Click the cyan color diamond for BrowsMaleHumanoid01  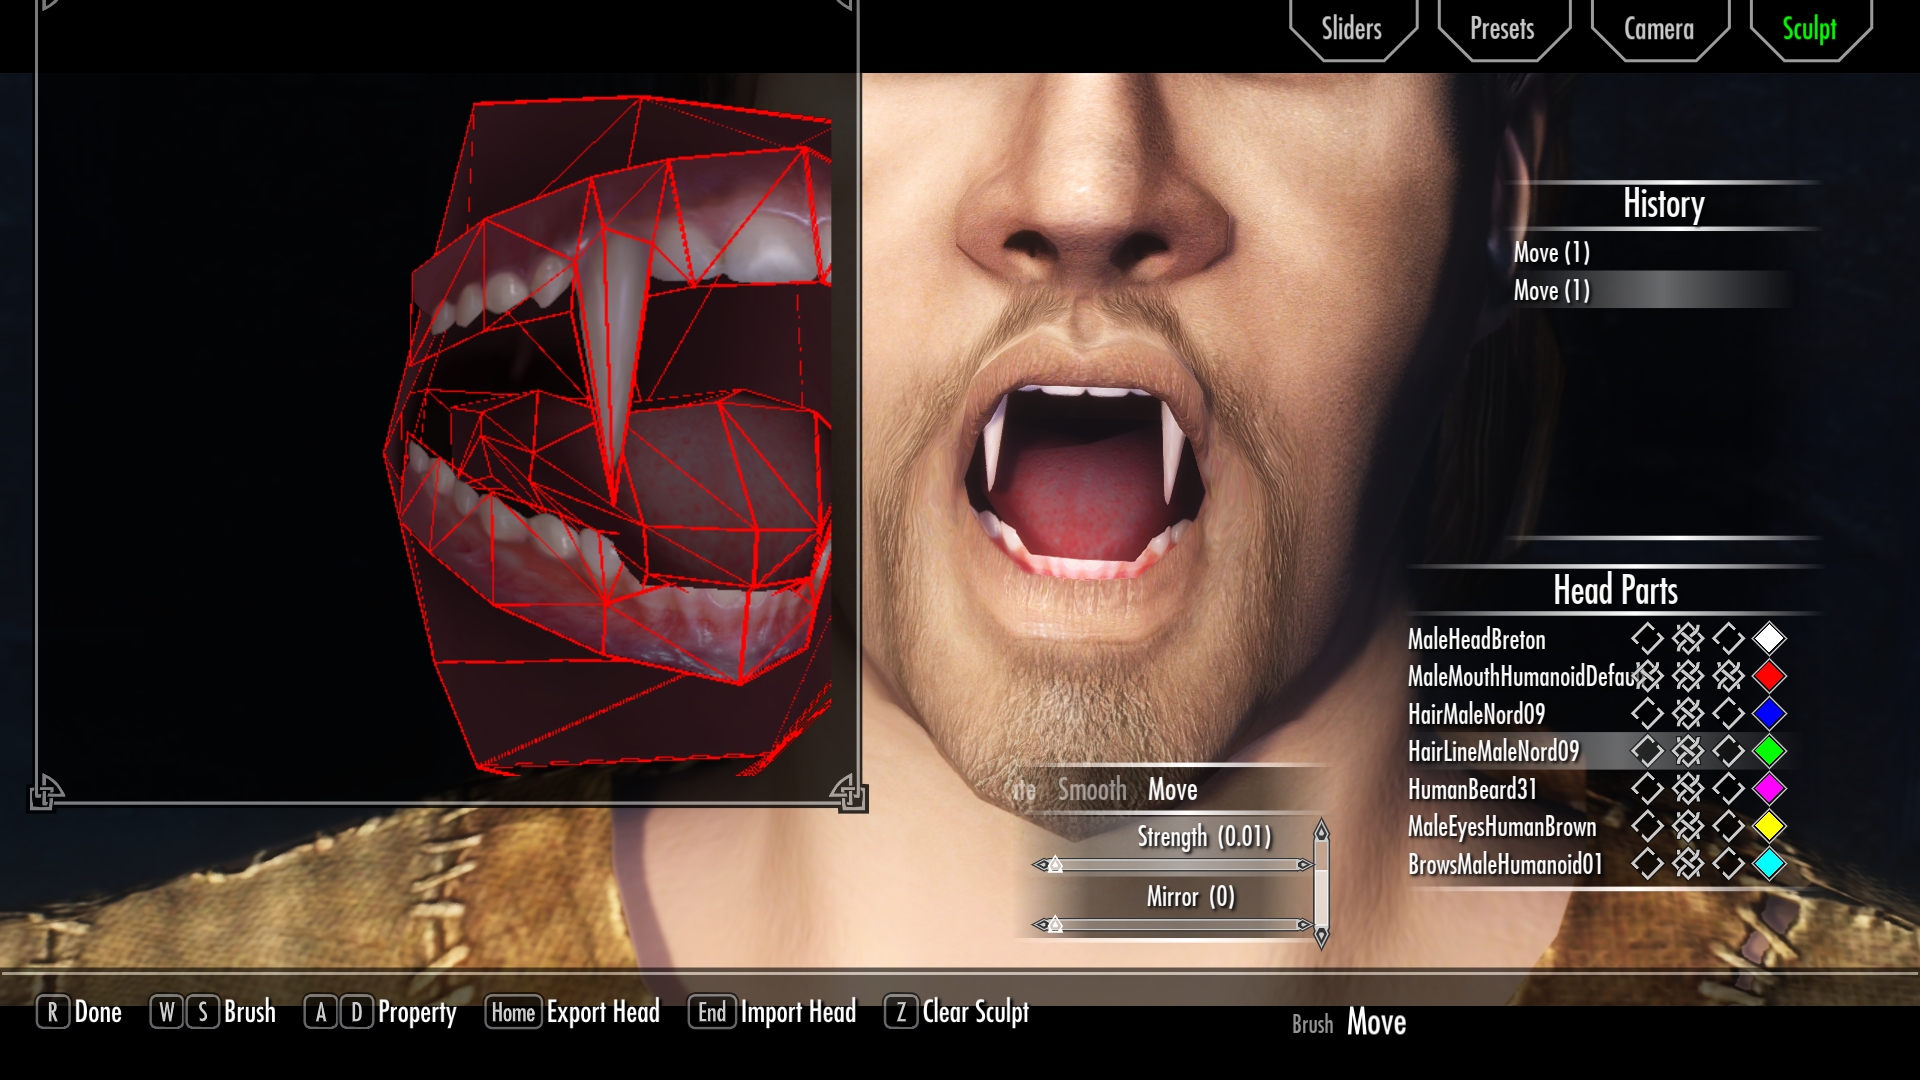click(x=1769, y=864)
